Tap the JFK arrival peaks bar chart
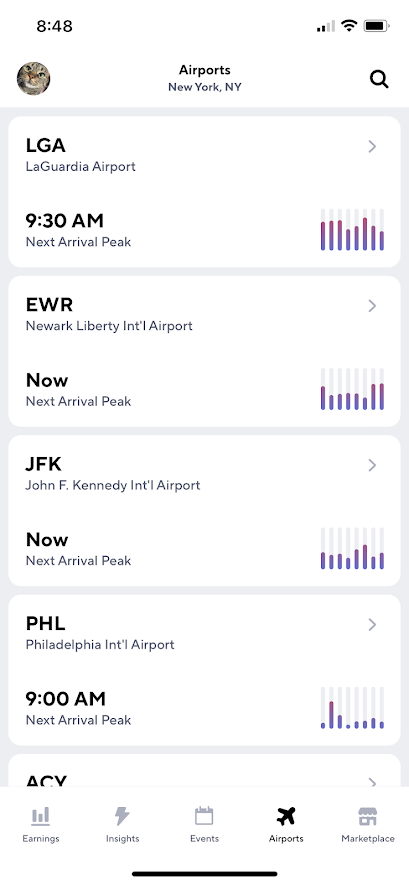Screen dimensions: 409x885 coord(353,548)
